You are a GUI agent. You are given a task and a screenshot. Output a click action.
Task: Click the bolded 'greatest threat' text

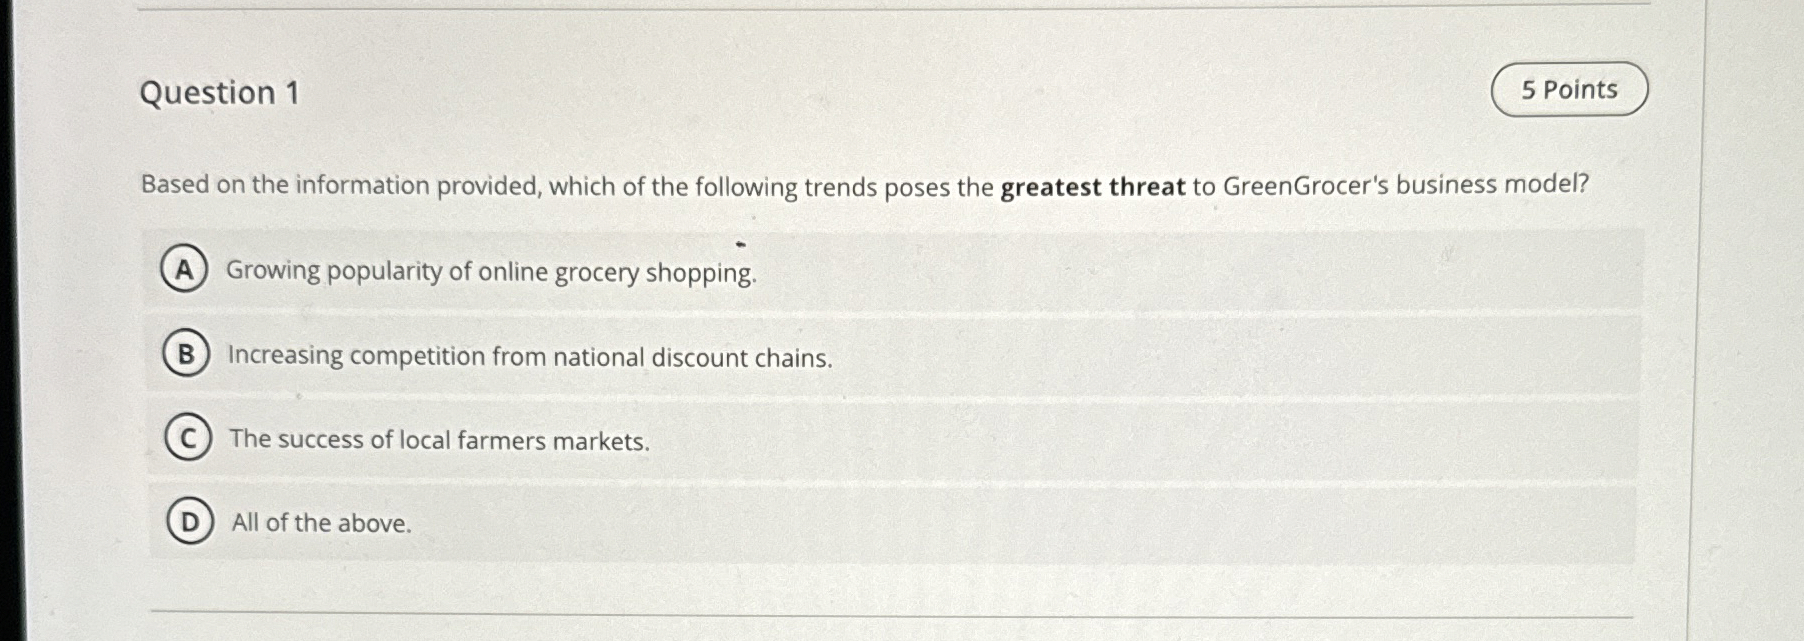[1092, 184]
